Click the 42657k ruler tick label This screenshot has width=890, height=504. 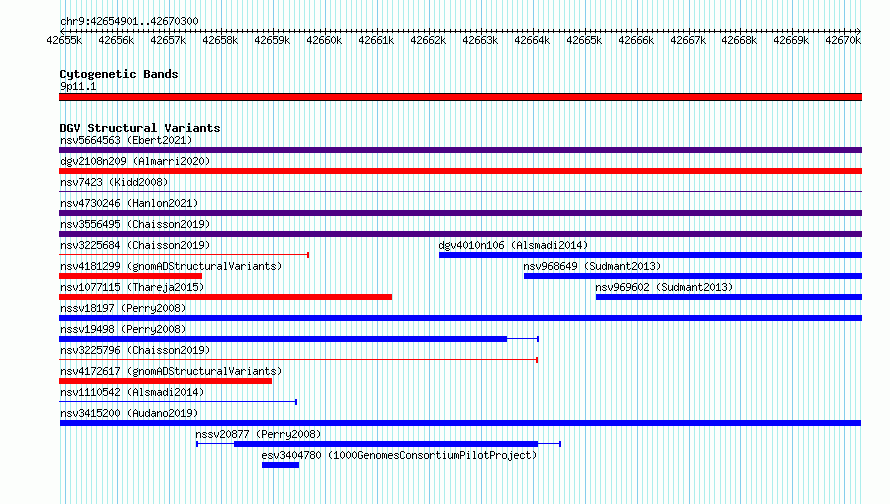pos(168,40)
